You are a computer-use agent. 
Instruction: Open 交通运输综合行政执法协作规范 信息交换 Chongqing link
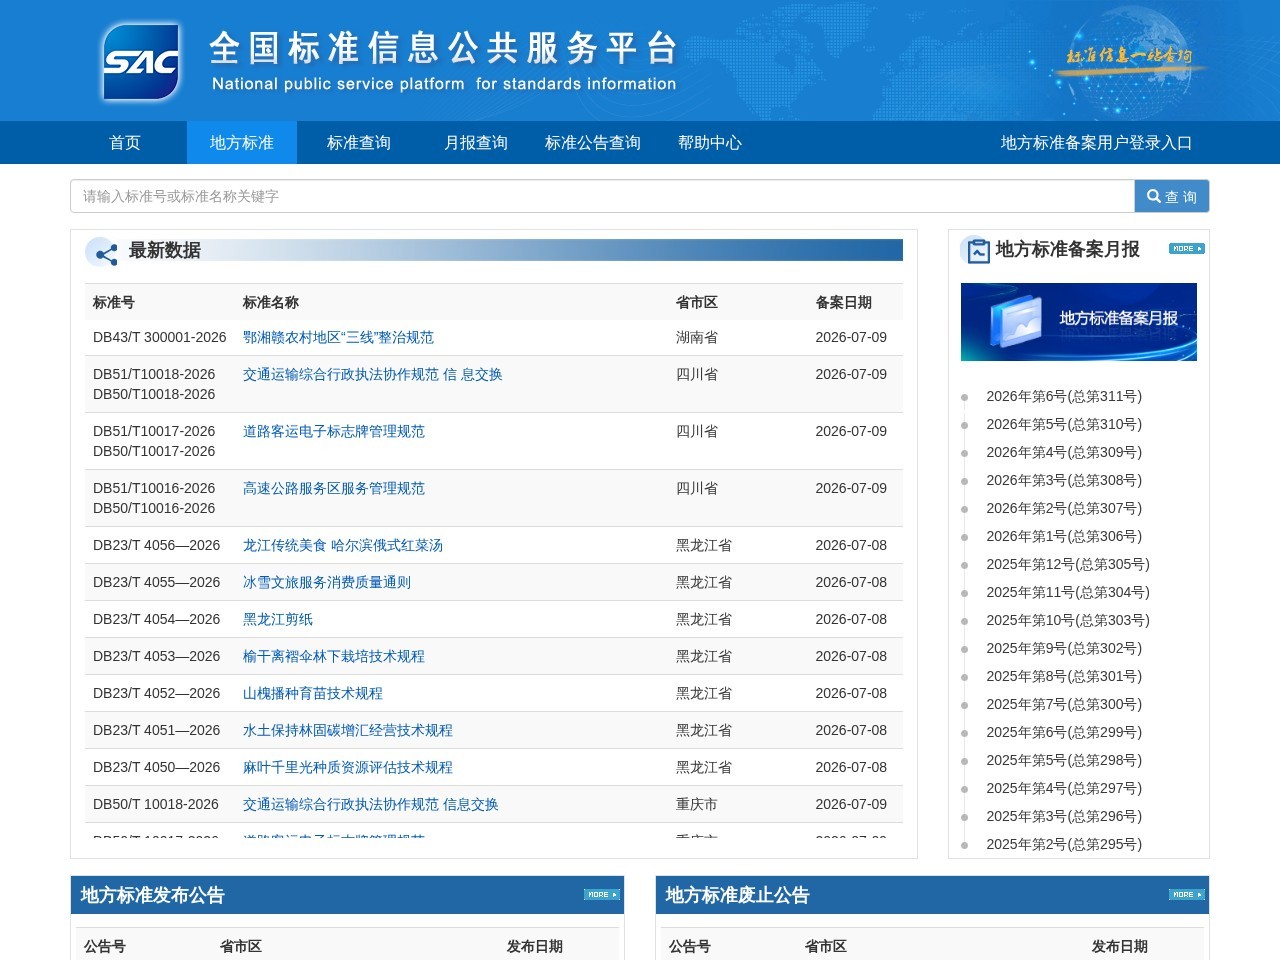tap(371, 805)
